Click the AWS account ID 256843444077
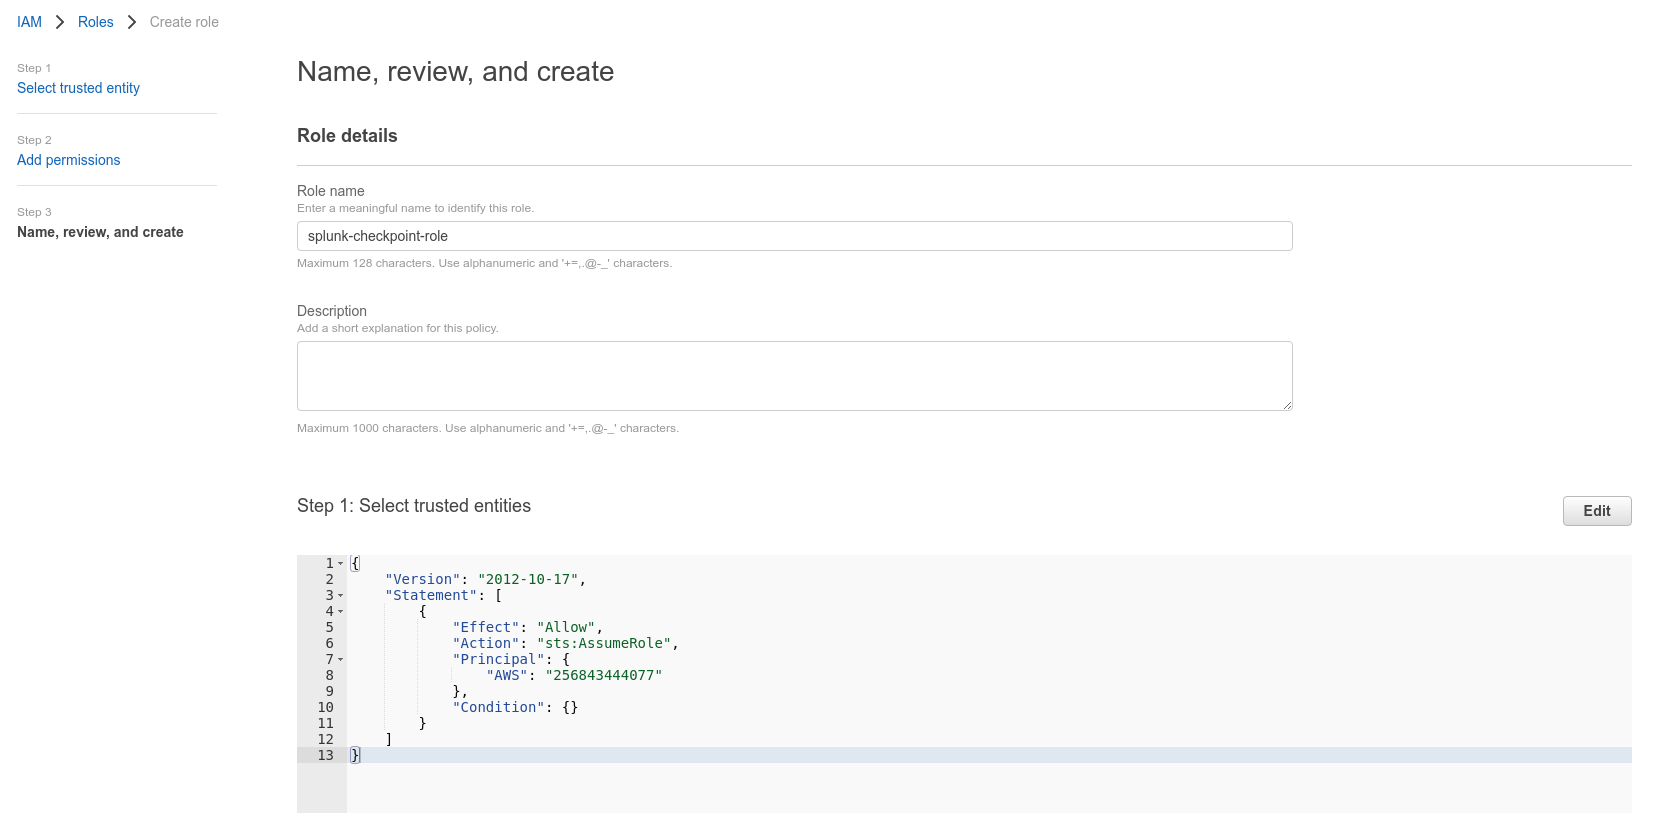This screenshot has height=813, width=1653. point(603,675)
